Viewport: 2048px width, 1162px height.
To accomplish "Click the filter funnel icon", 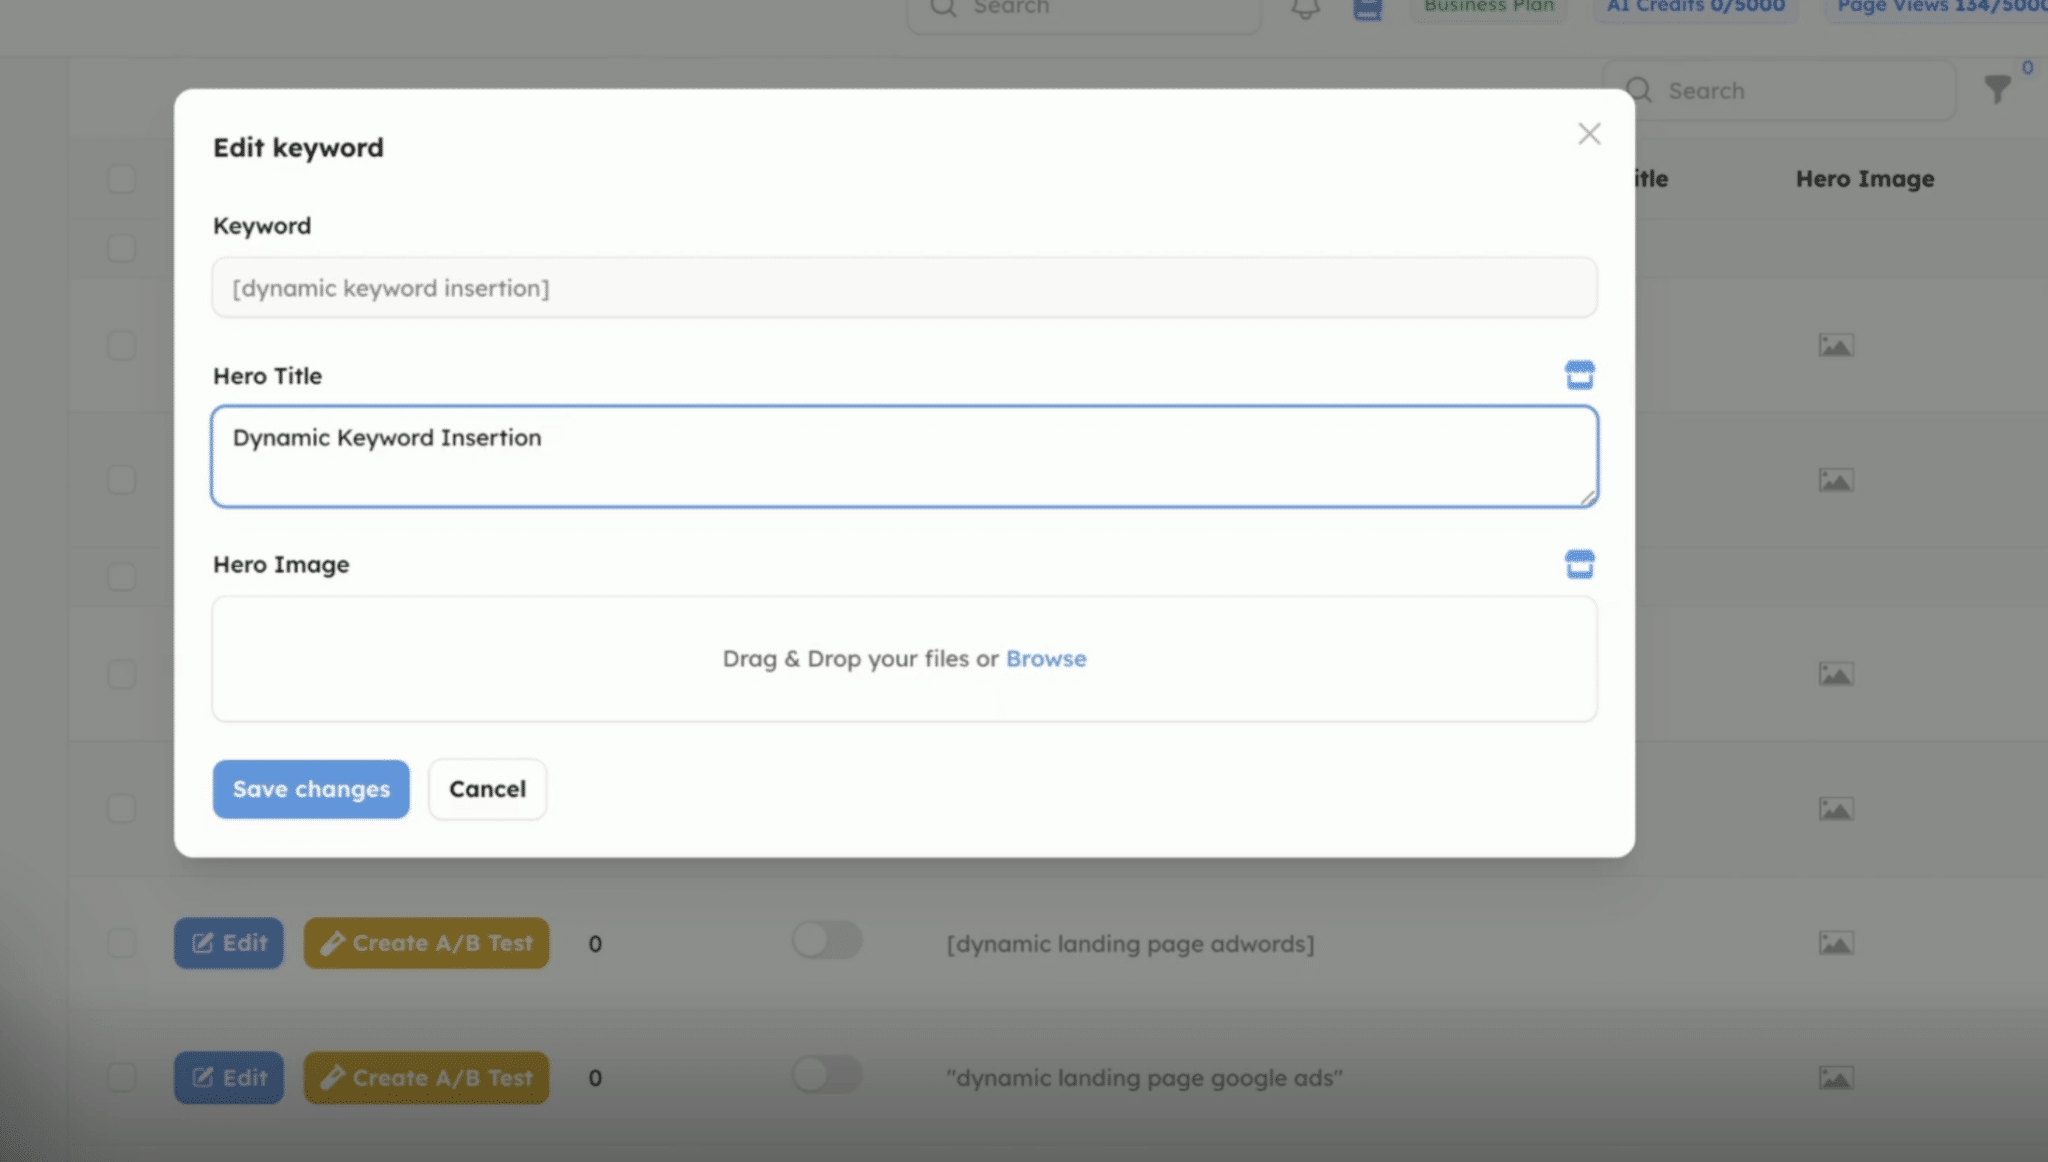I will [1997, 90].
